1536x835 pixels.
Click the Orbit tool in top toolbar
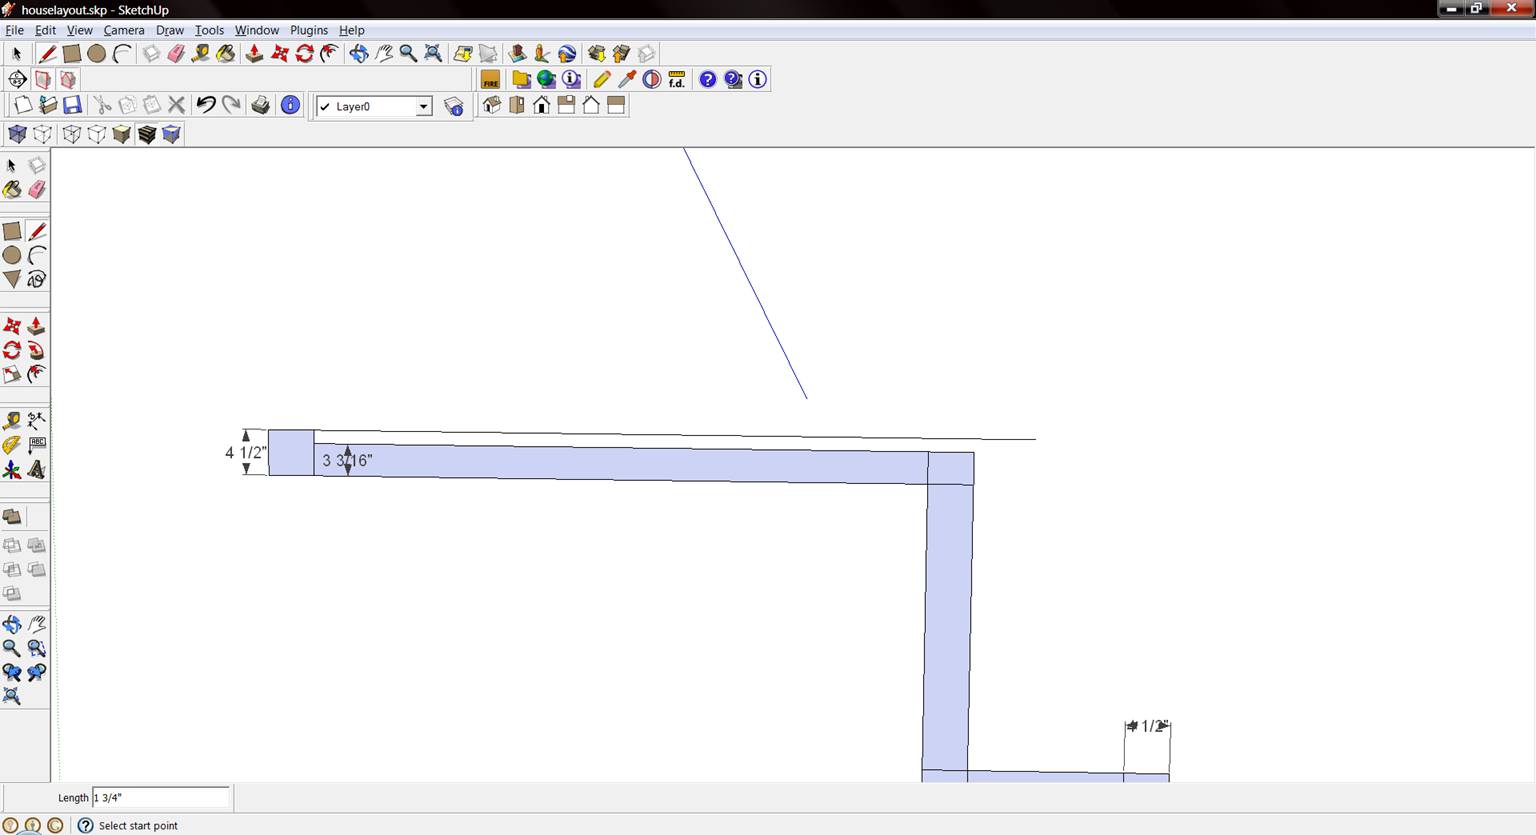[358, 54]
